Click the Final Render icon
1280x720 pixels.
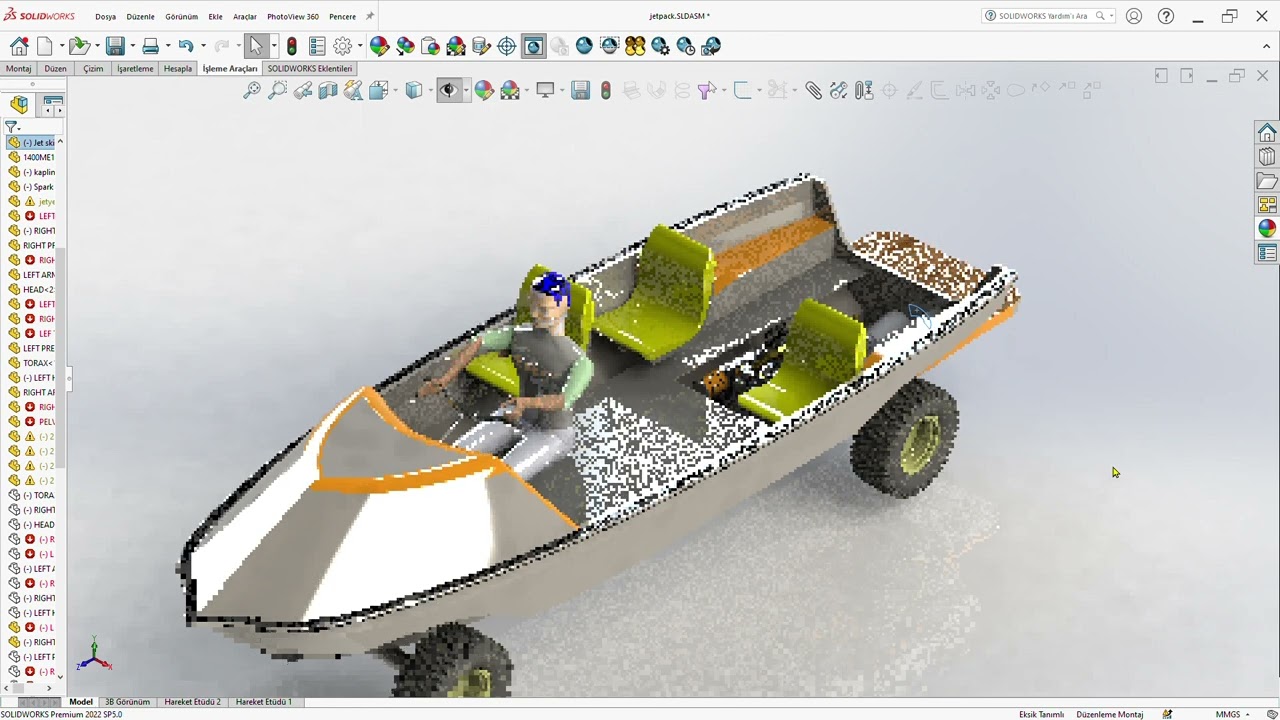click(584, 46)
